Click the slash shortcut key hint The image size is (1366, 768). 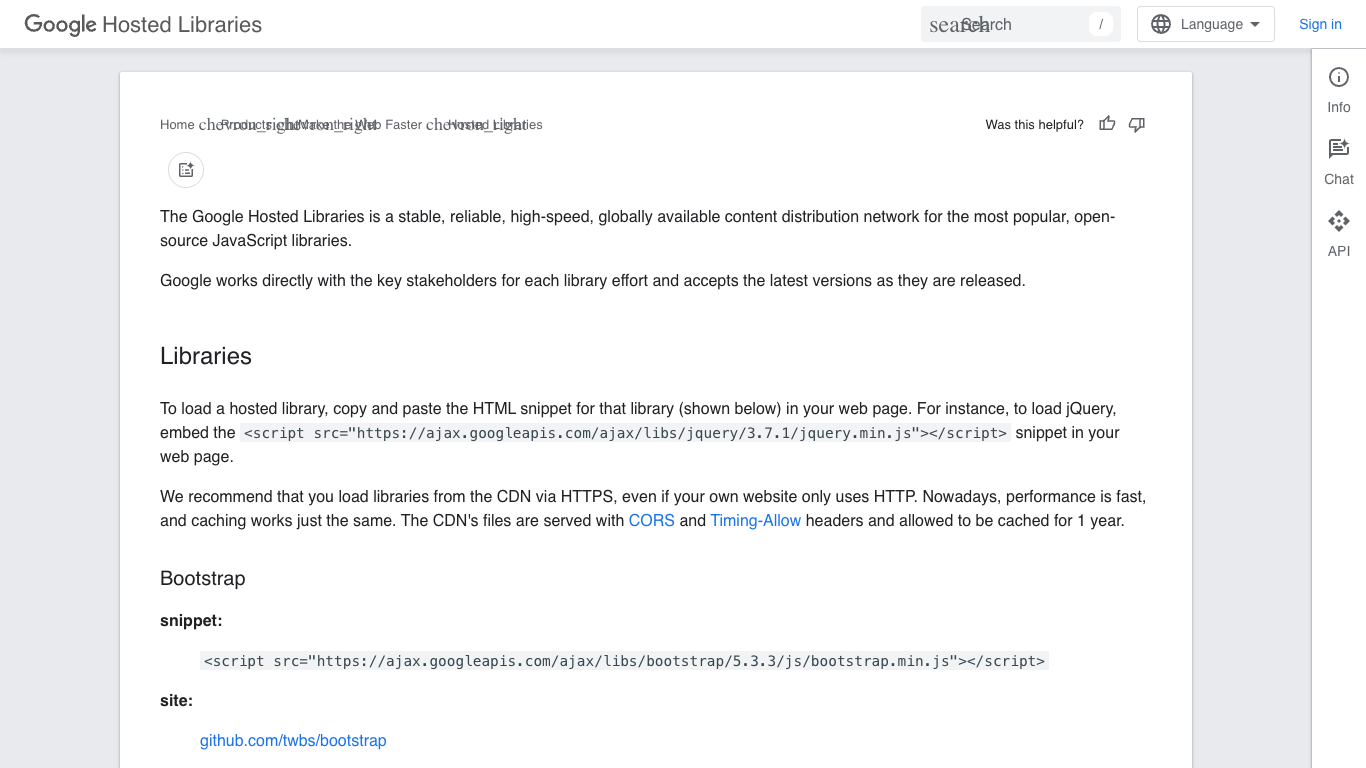pos(1101,24)
